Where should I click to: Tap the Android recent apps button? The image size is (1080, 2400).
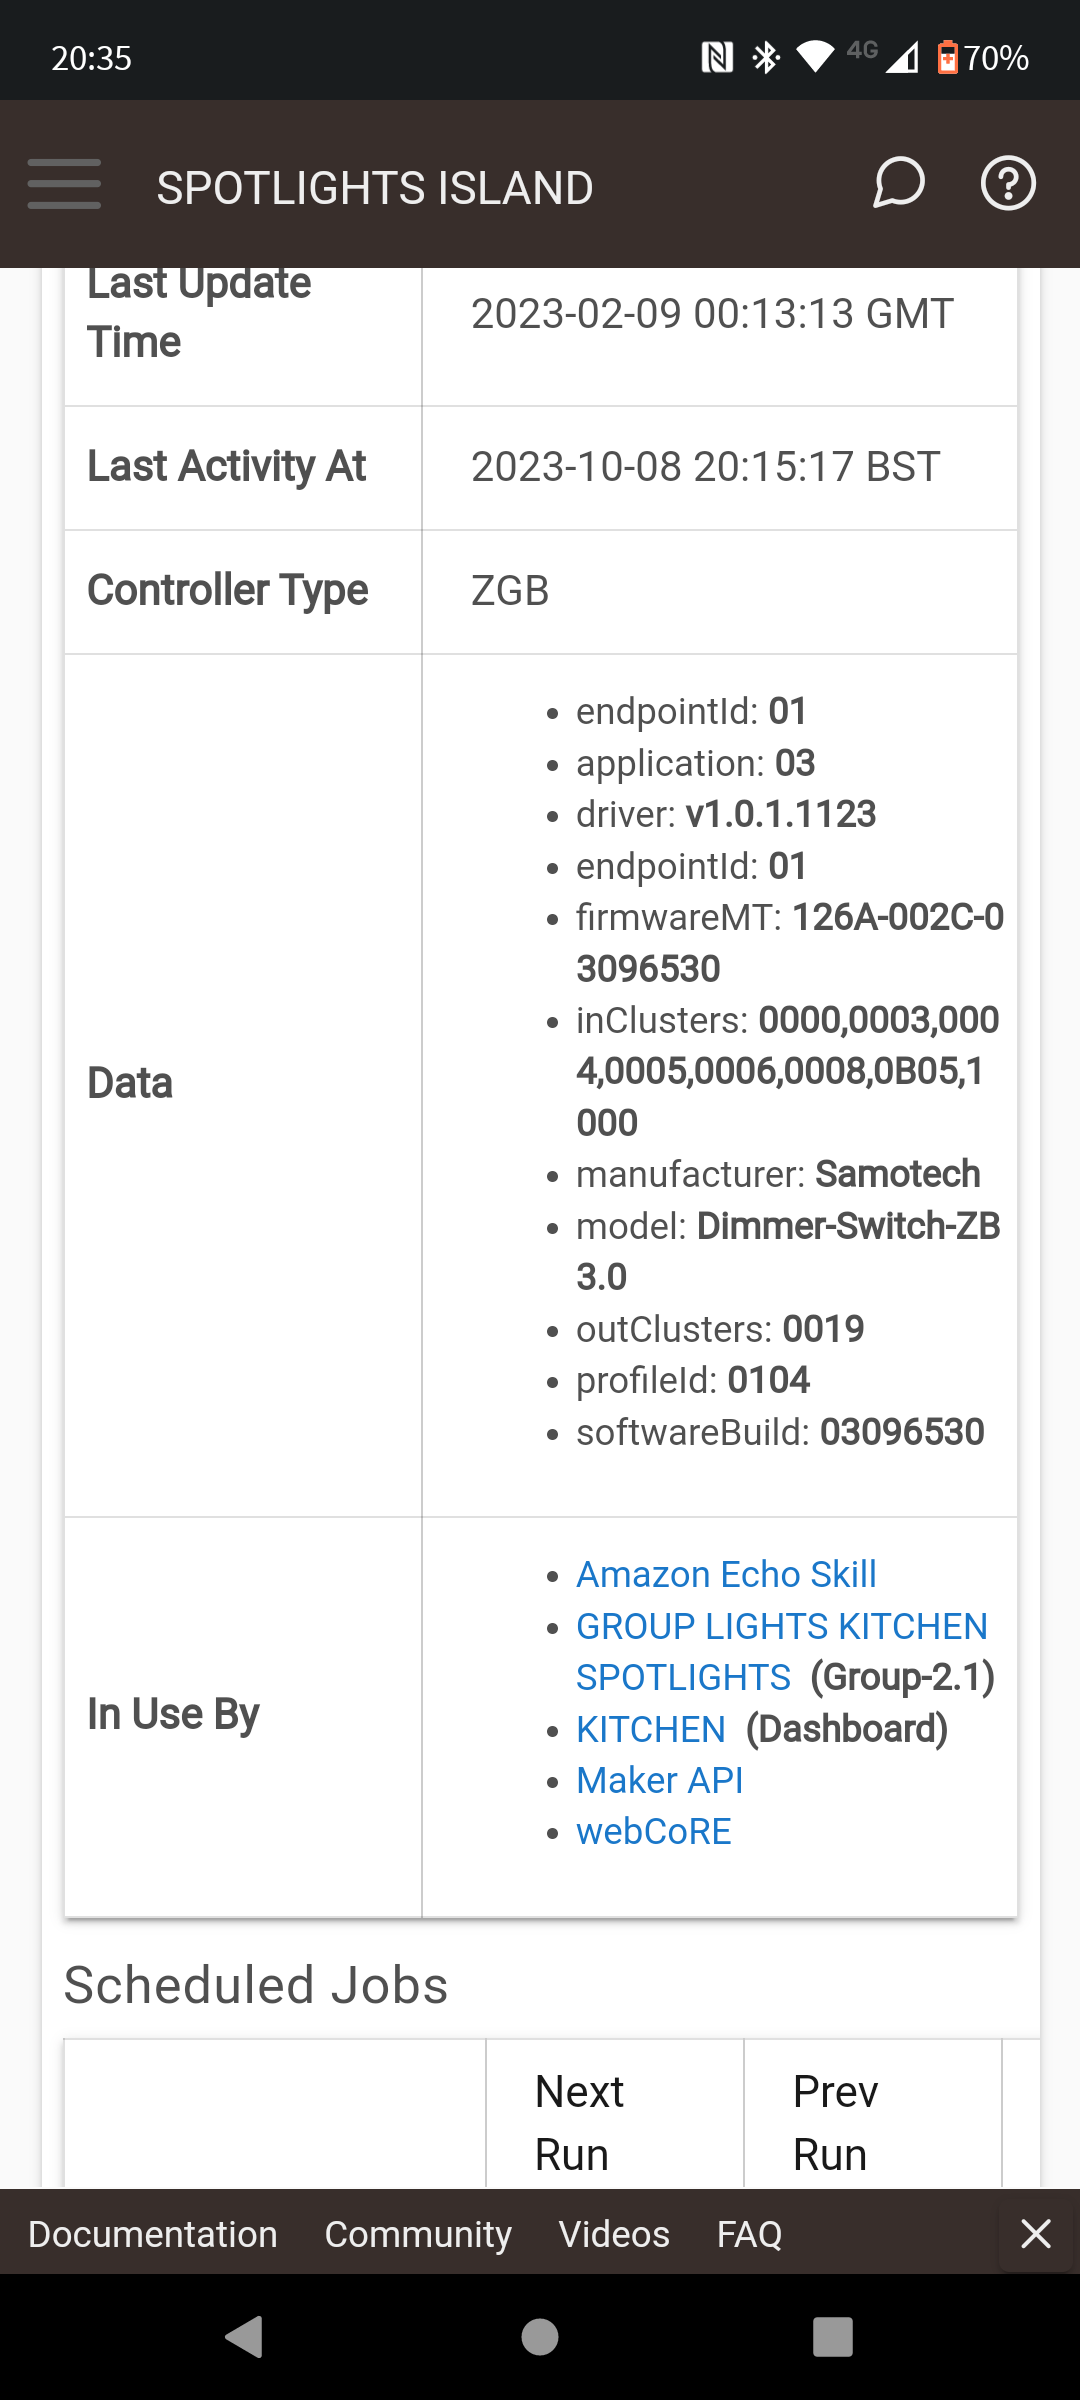(x=832, y=2337)
